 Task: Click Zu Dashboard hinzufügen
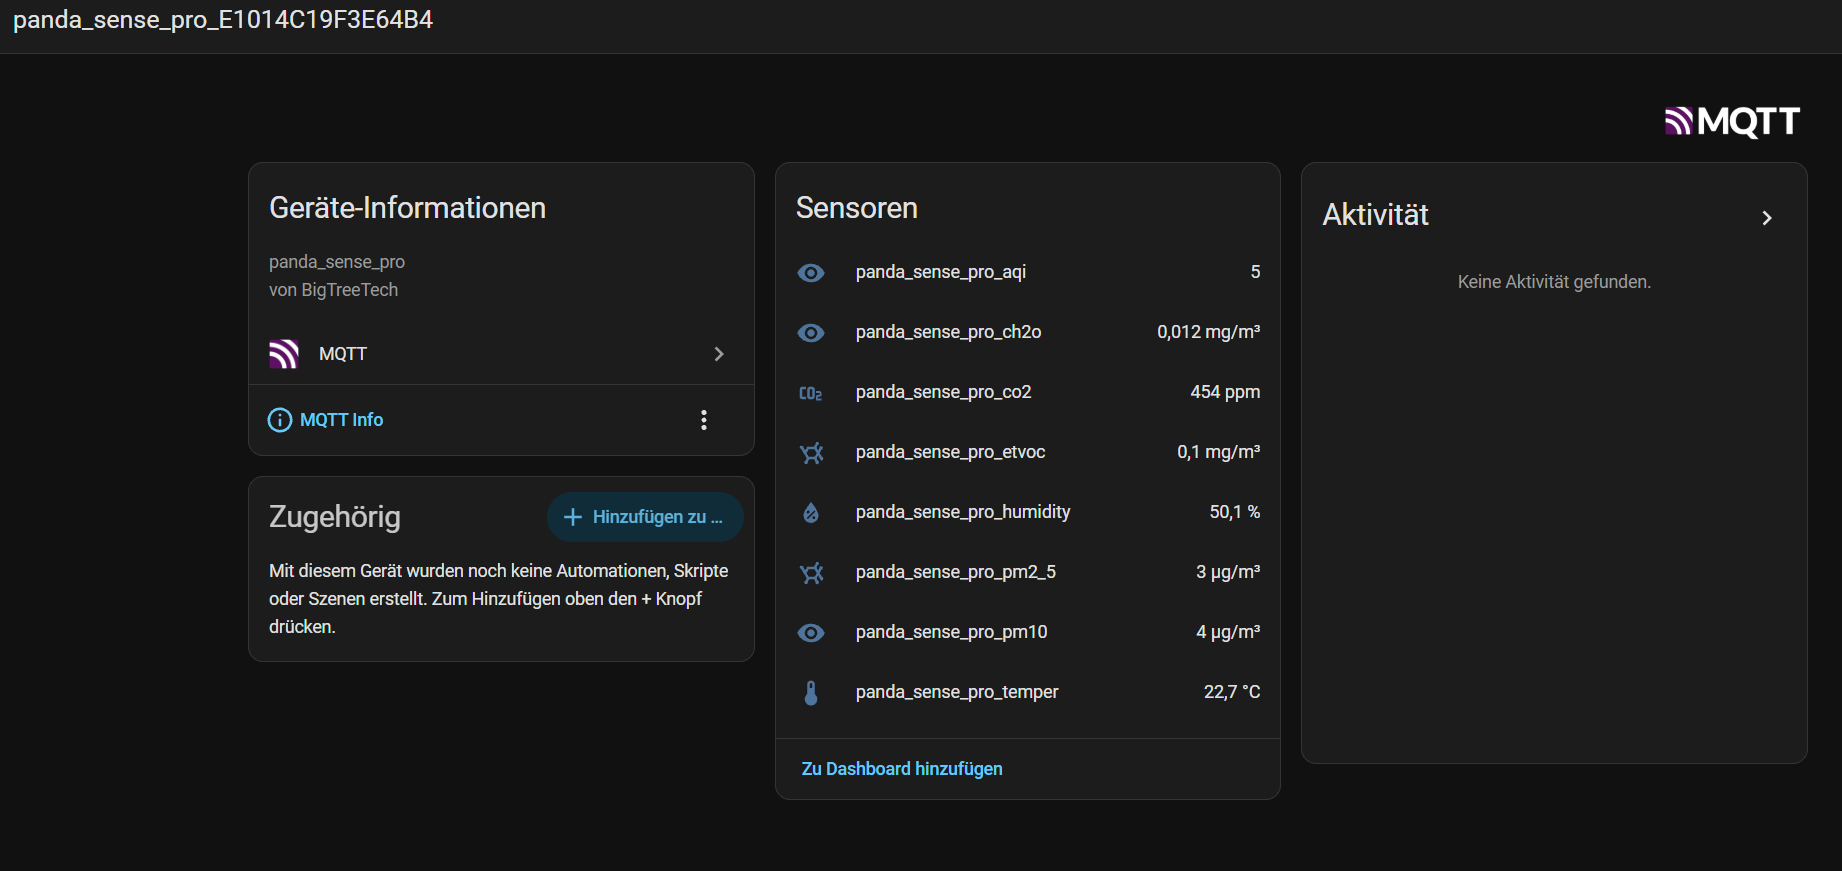(902, 769)
